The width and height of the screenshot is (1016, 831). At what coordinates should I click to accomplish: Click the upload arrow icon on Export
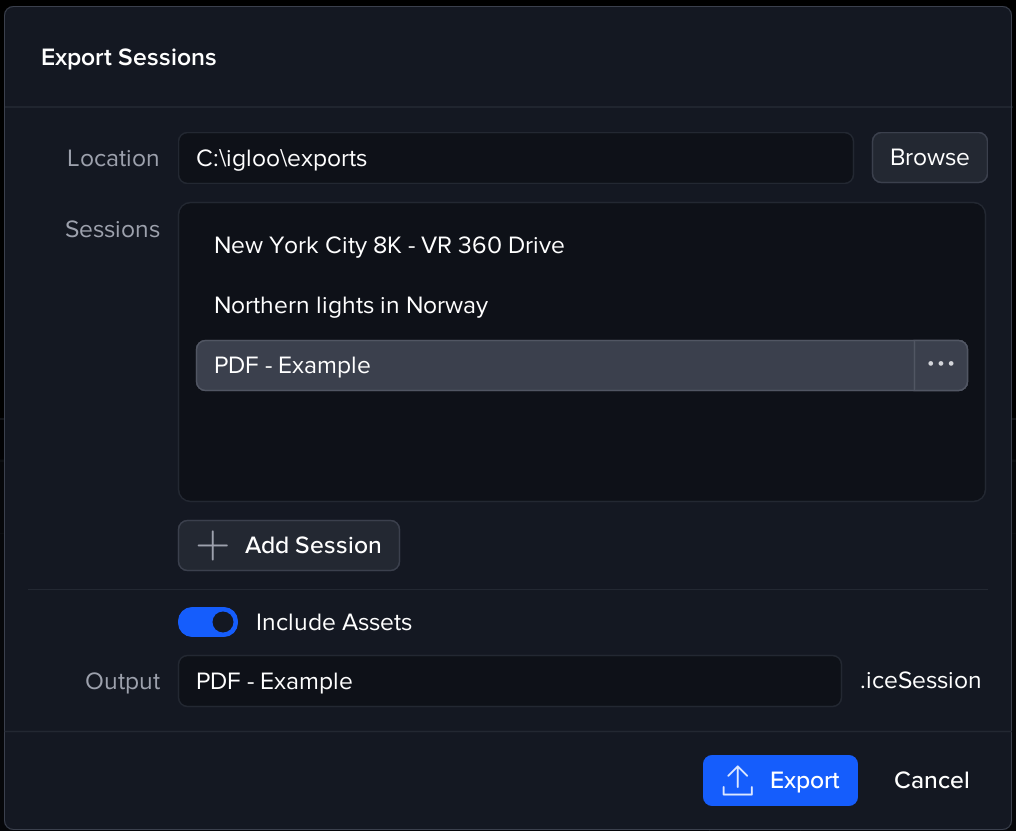pos(737,780)
